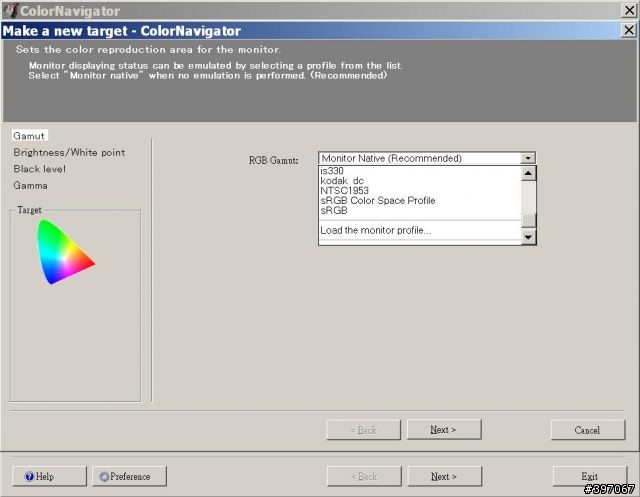Click list scrollbar up arrow
This screenshot has width=640, height=497.
528,173
